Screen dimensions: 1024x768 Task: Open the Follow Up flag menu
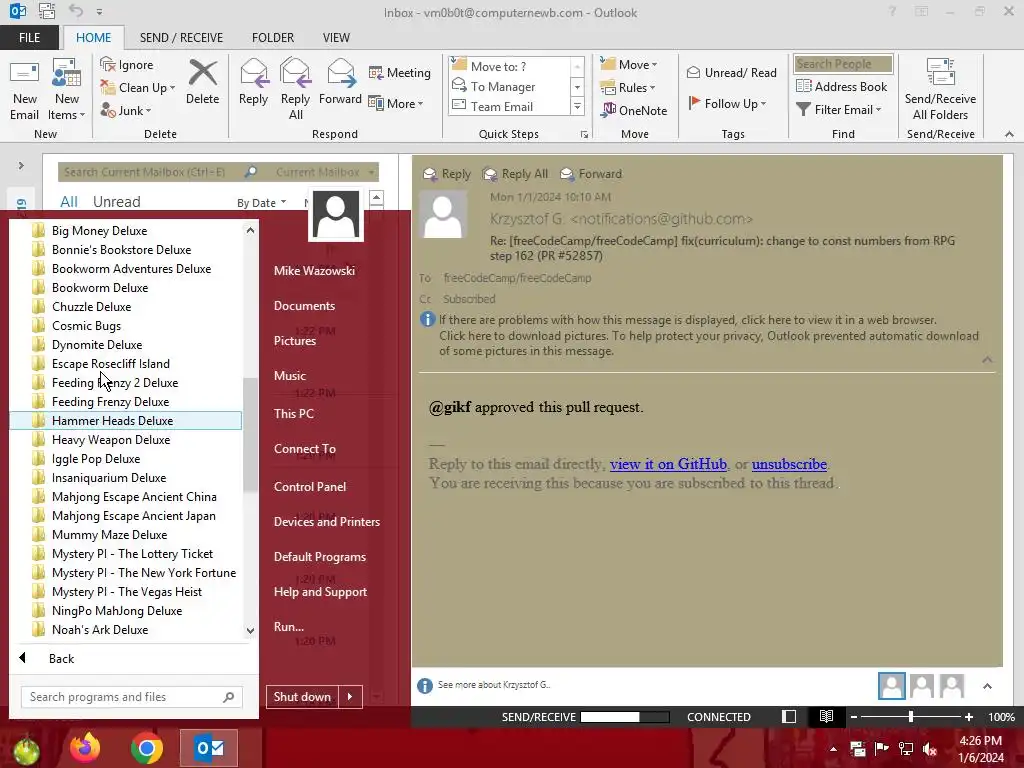pyautogui.click(x=727, y=103)
